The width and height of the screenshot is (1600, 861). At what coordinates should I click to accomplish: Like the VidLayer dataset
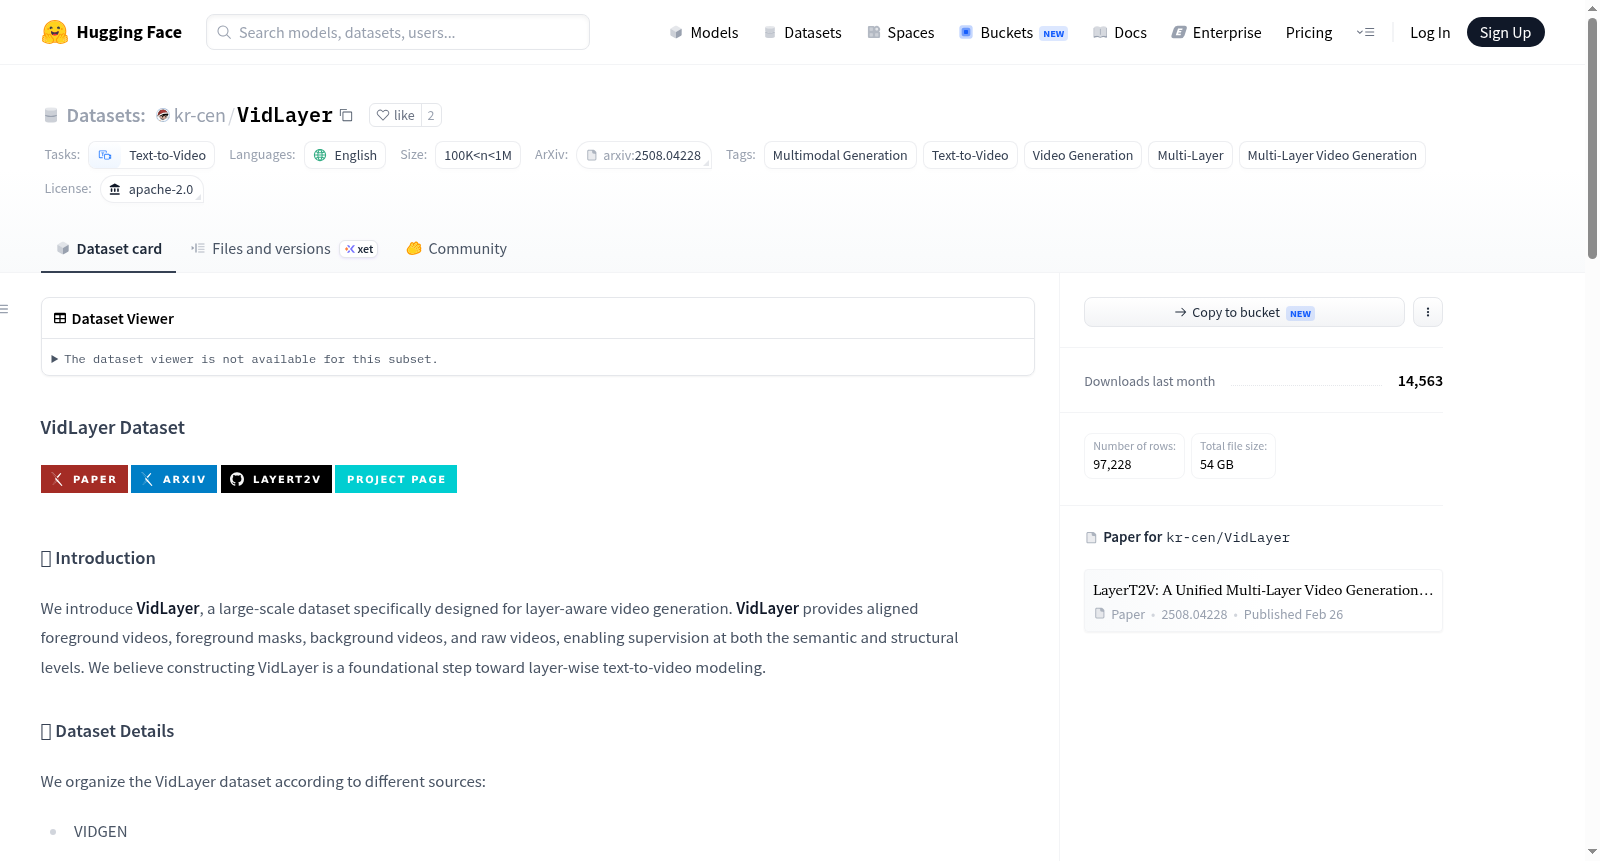pyautogui.click(x=396, y=115)
